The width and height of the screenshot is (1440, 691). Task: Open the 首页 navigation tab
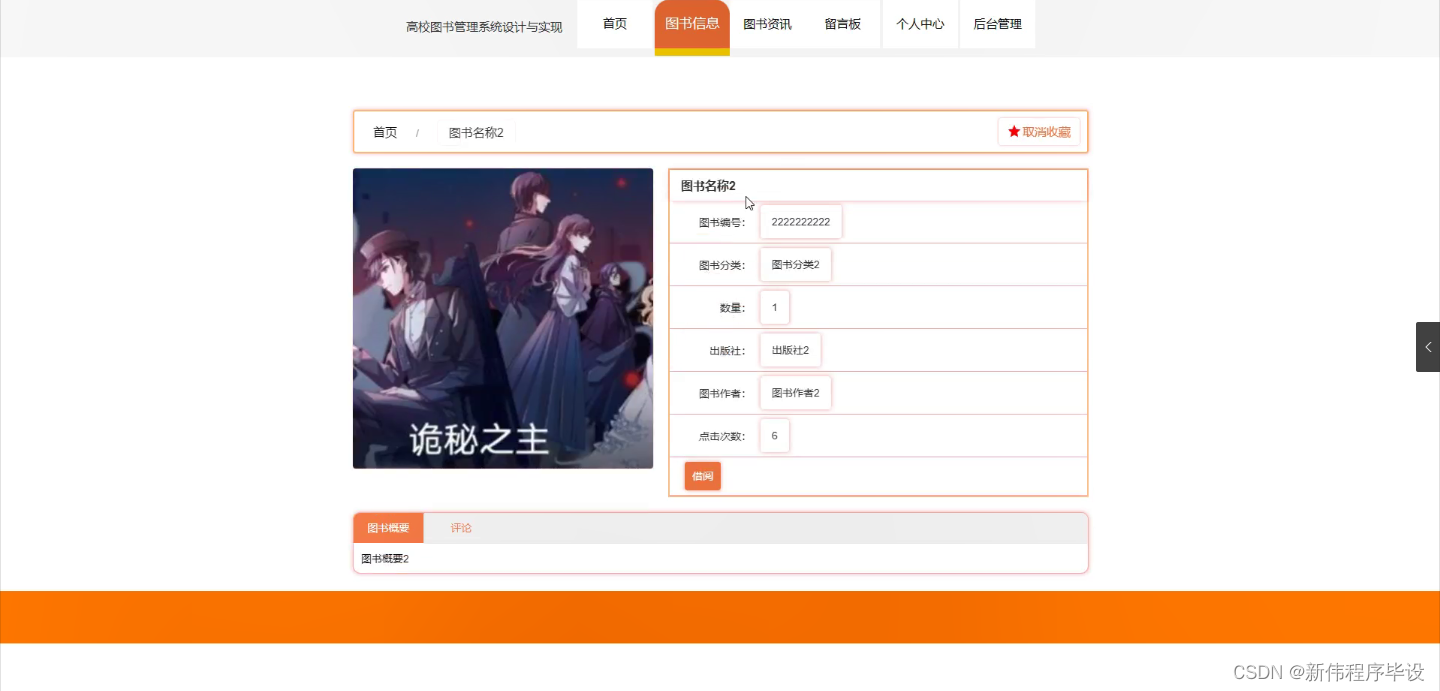click(x=615, y=24)
